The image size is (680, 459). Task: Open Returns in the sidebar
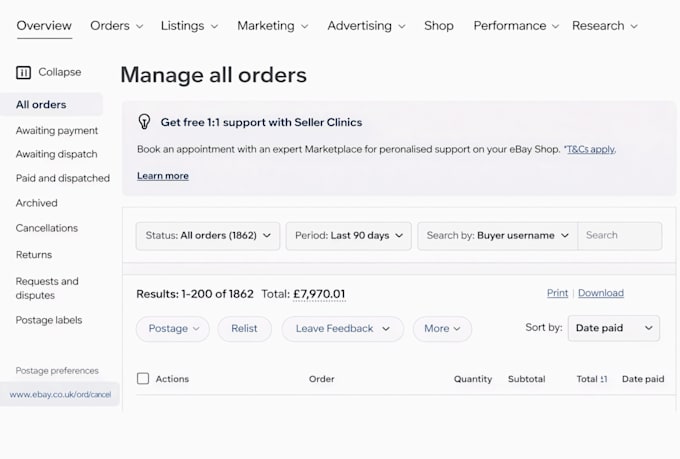[34, 255]
